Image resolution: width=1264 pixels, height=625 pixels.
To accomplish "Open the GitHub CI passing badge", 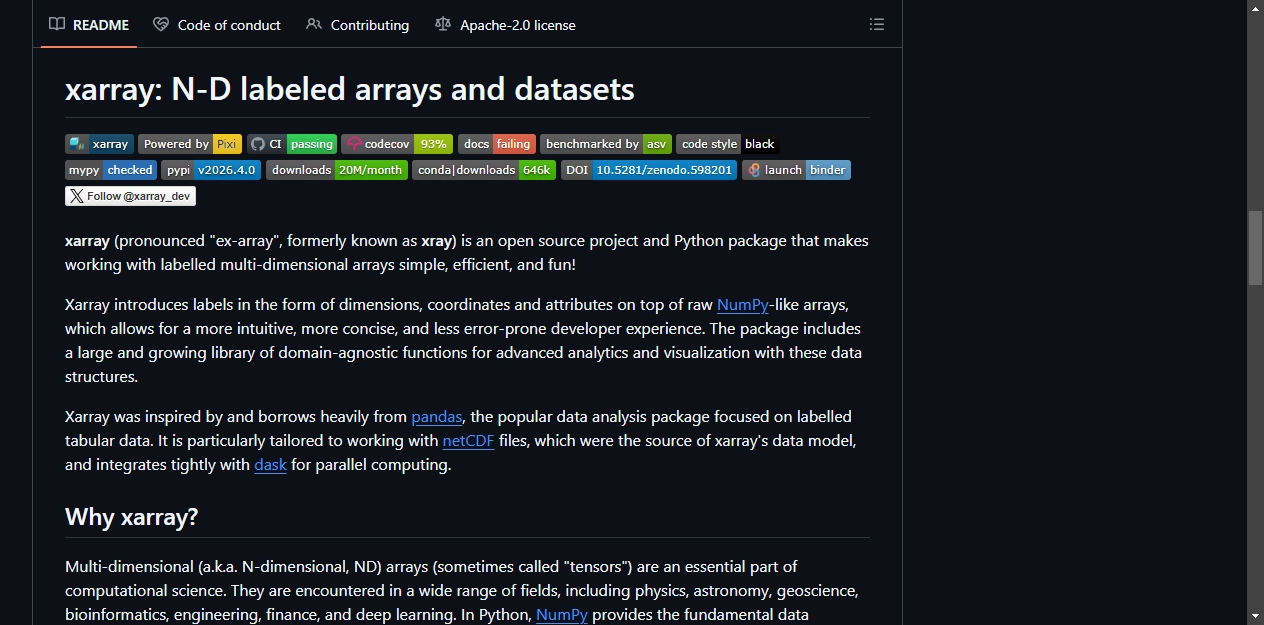I will (x=292, y=144).
